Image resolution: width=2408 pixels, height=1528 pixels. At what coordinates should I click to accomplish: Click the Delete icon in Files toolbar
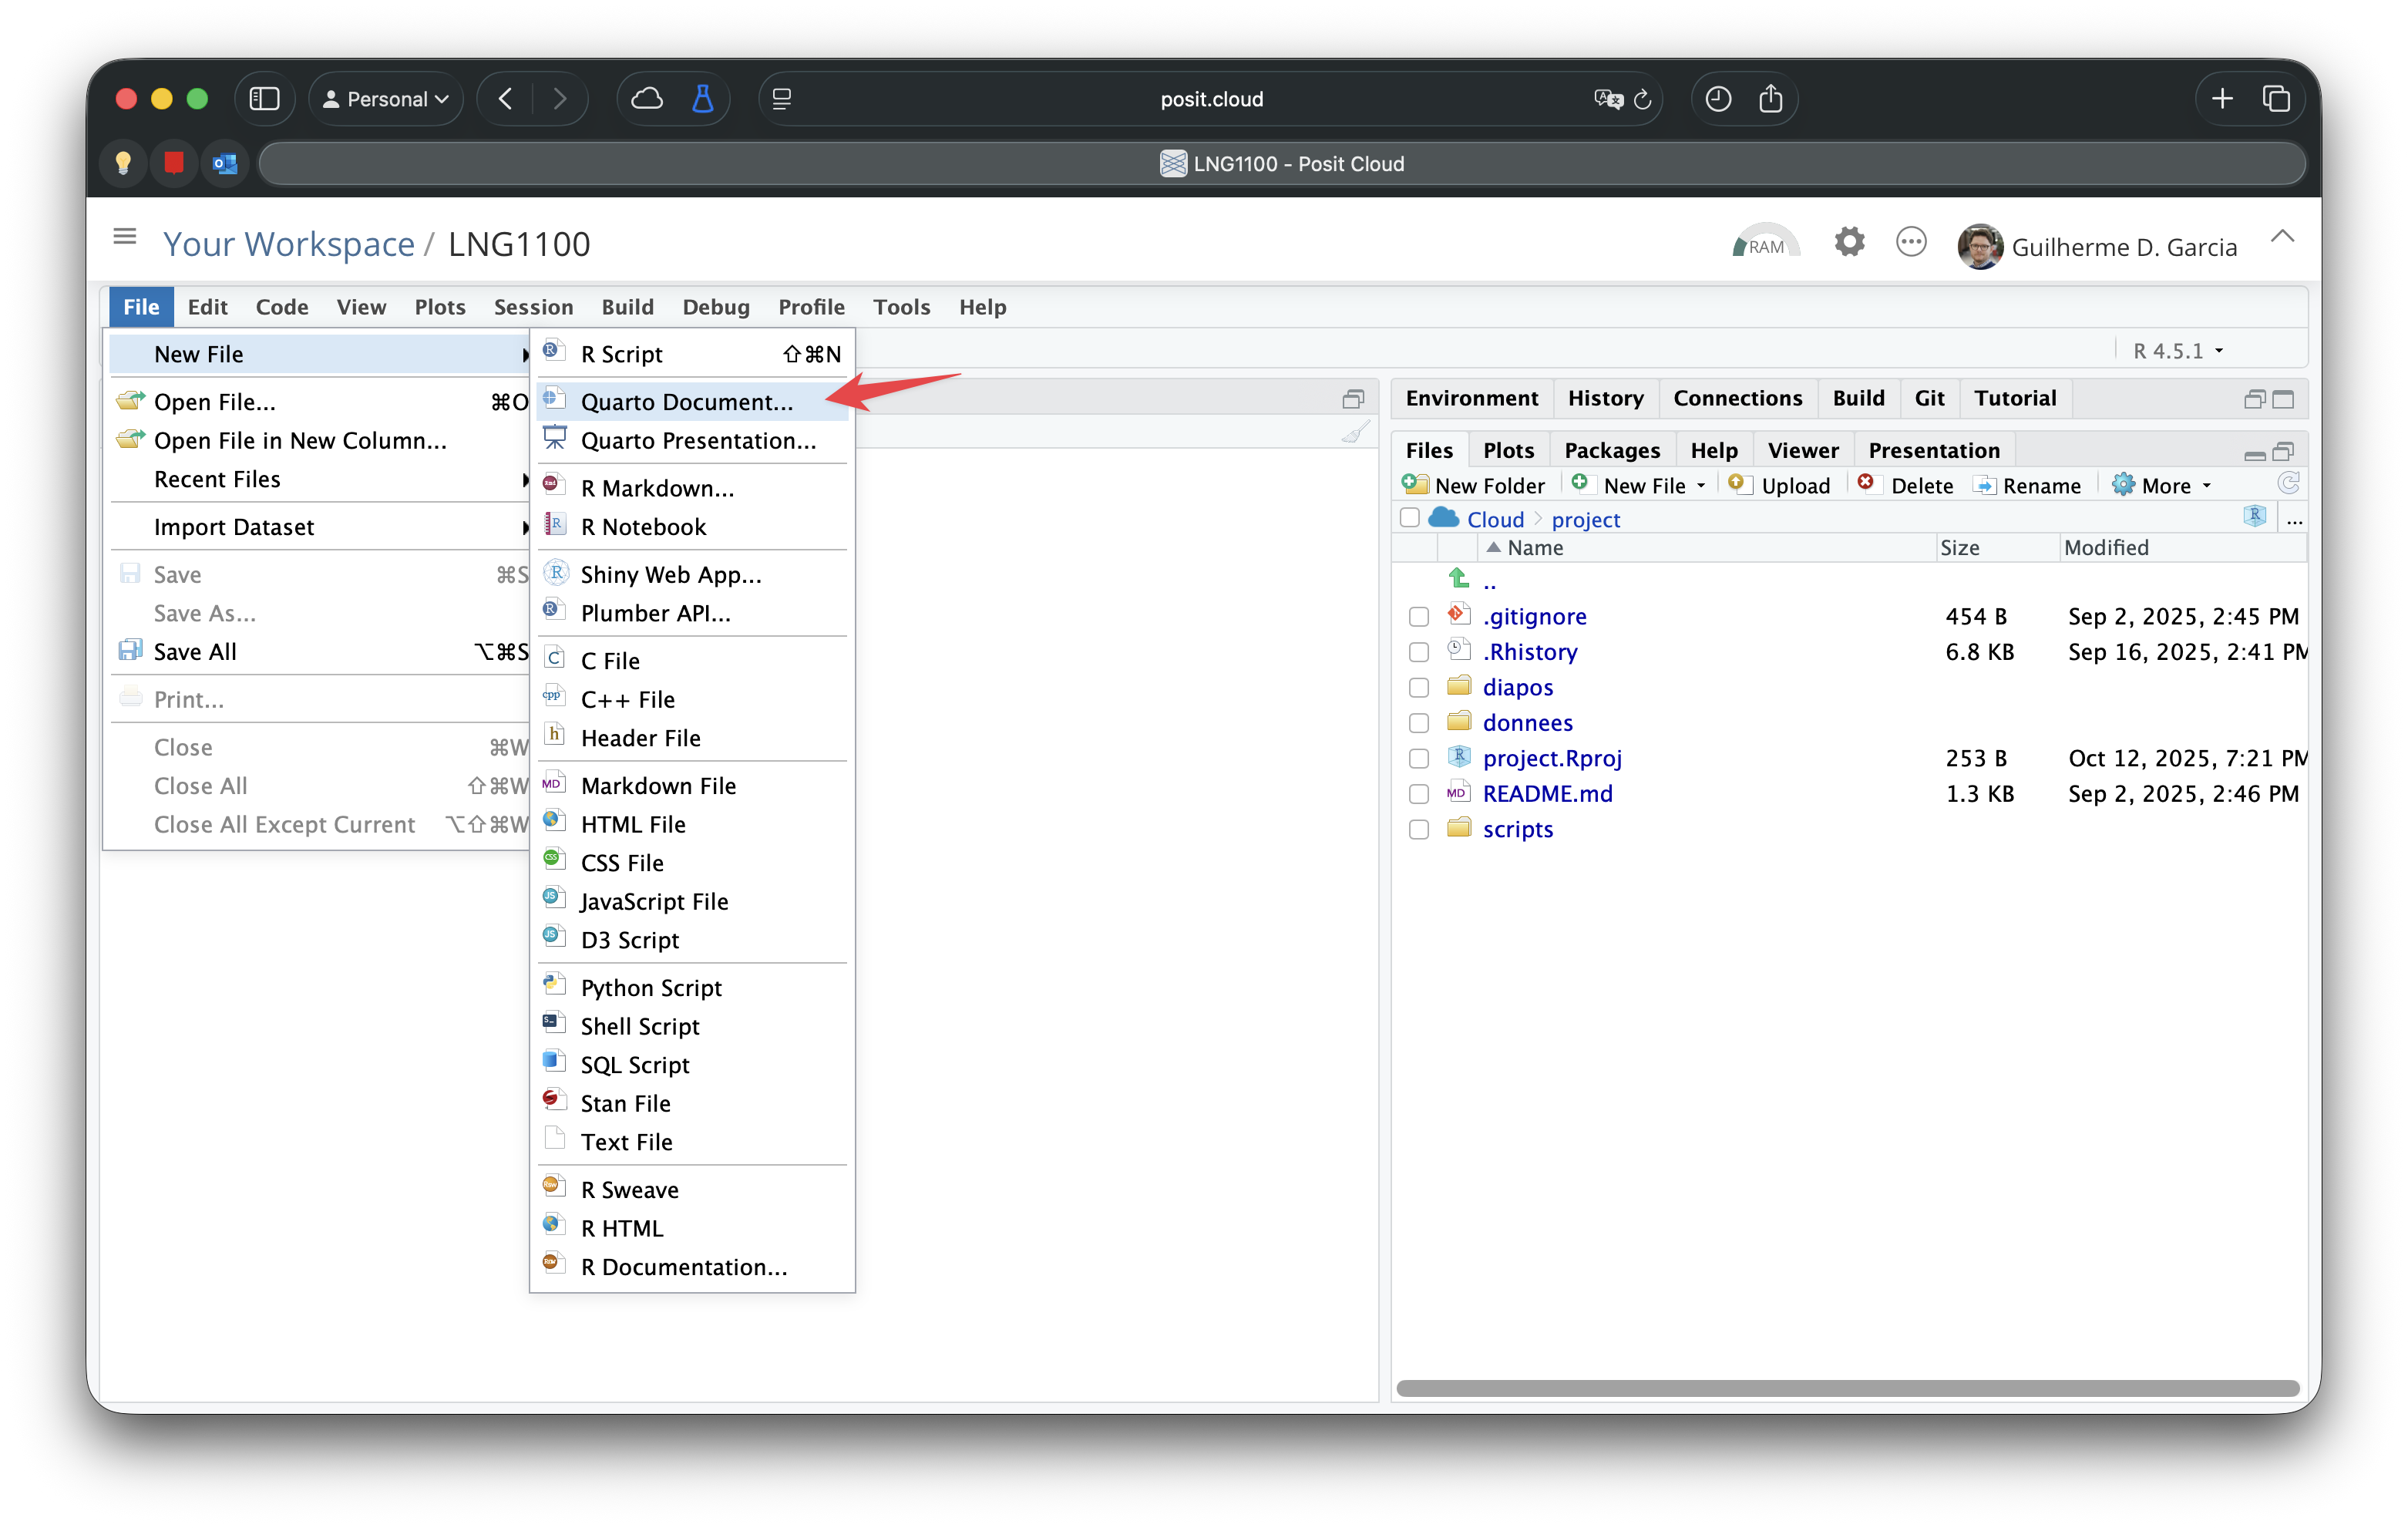pos(1865,484)
